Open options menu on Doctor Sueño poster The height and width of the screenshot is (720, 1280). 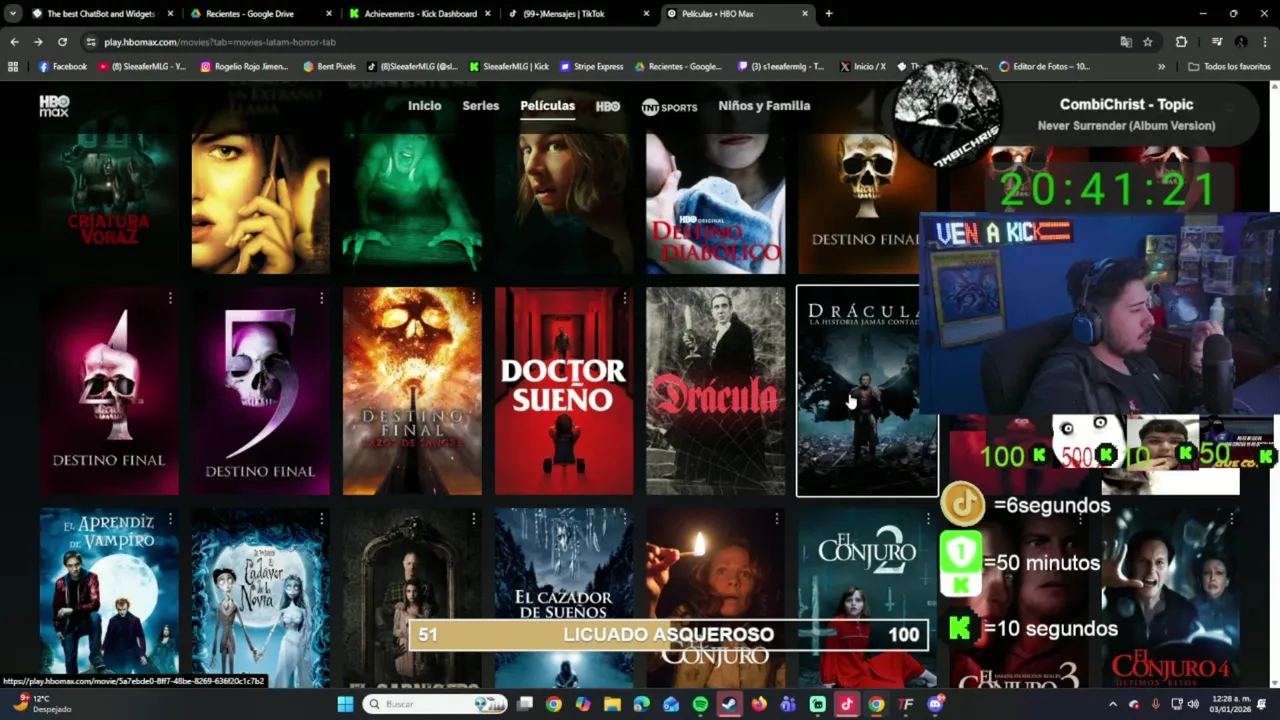click(624, 298)
